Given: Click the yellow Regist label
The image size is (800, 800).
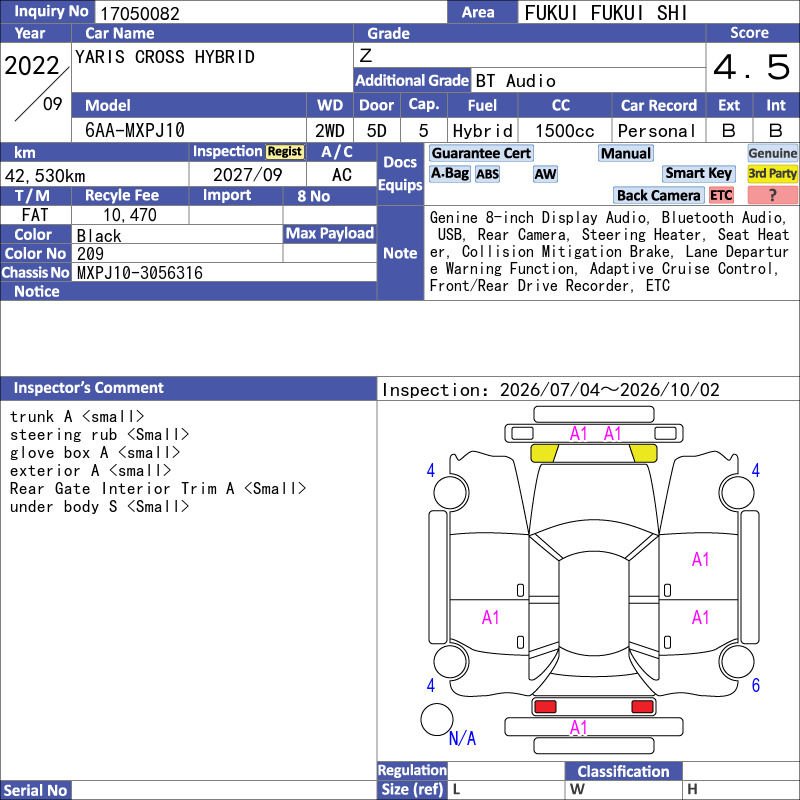Looking at the screenshot, I should coord(285,152).
